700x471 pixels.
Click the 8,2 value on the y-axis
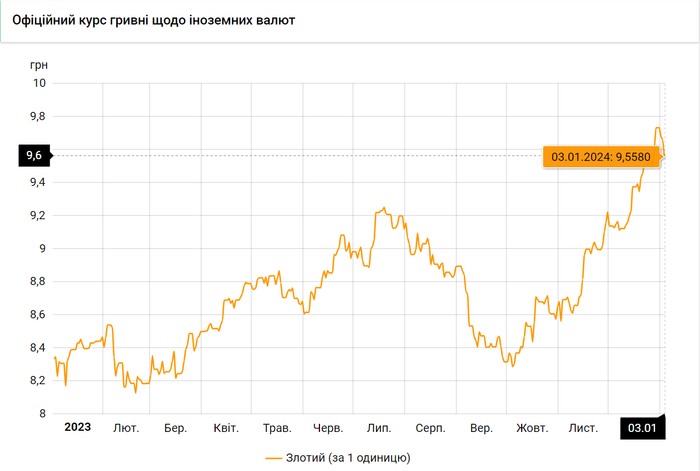pyautogui.click(x=37, y=381)
